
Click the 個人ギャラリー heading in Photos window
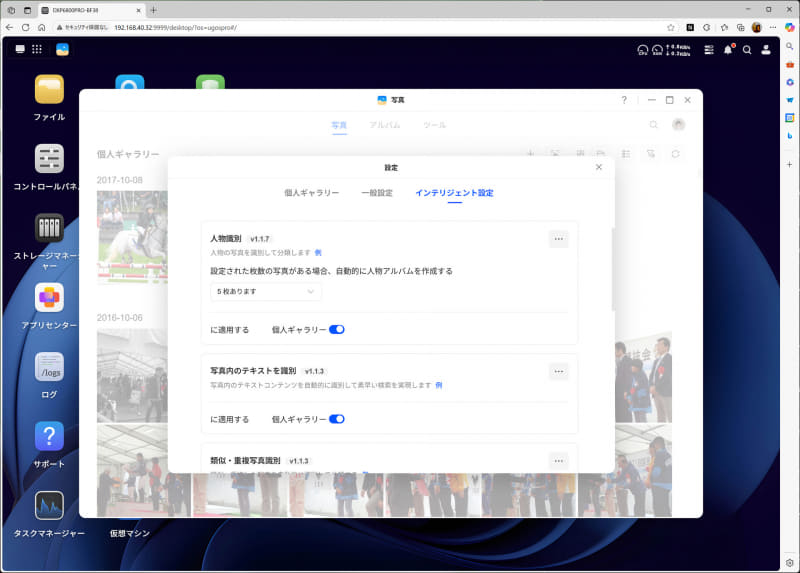click(128, 154)
